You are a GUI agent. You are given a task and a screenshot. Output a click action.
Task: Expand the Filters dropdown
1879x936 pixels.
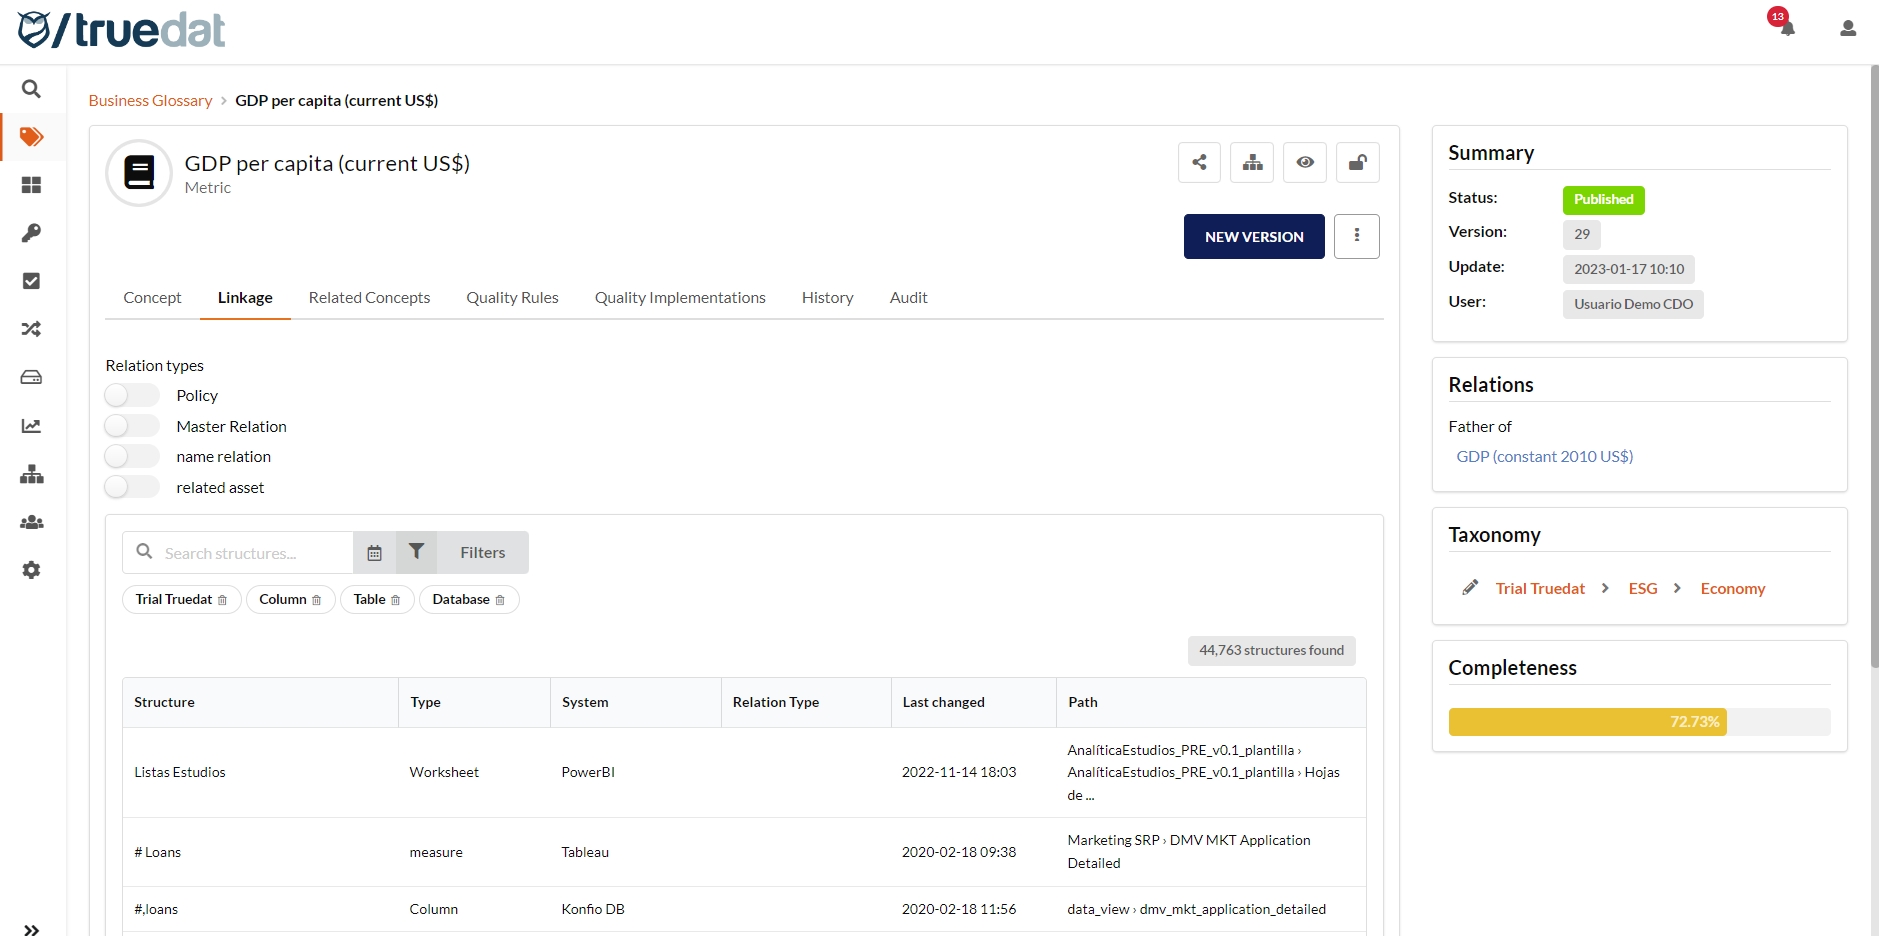click(482, 553)
